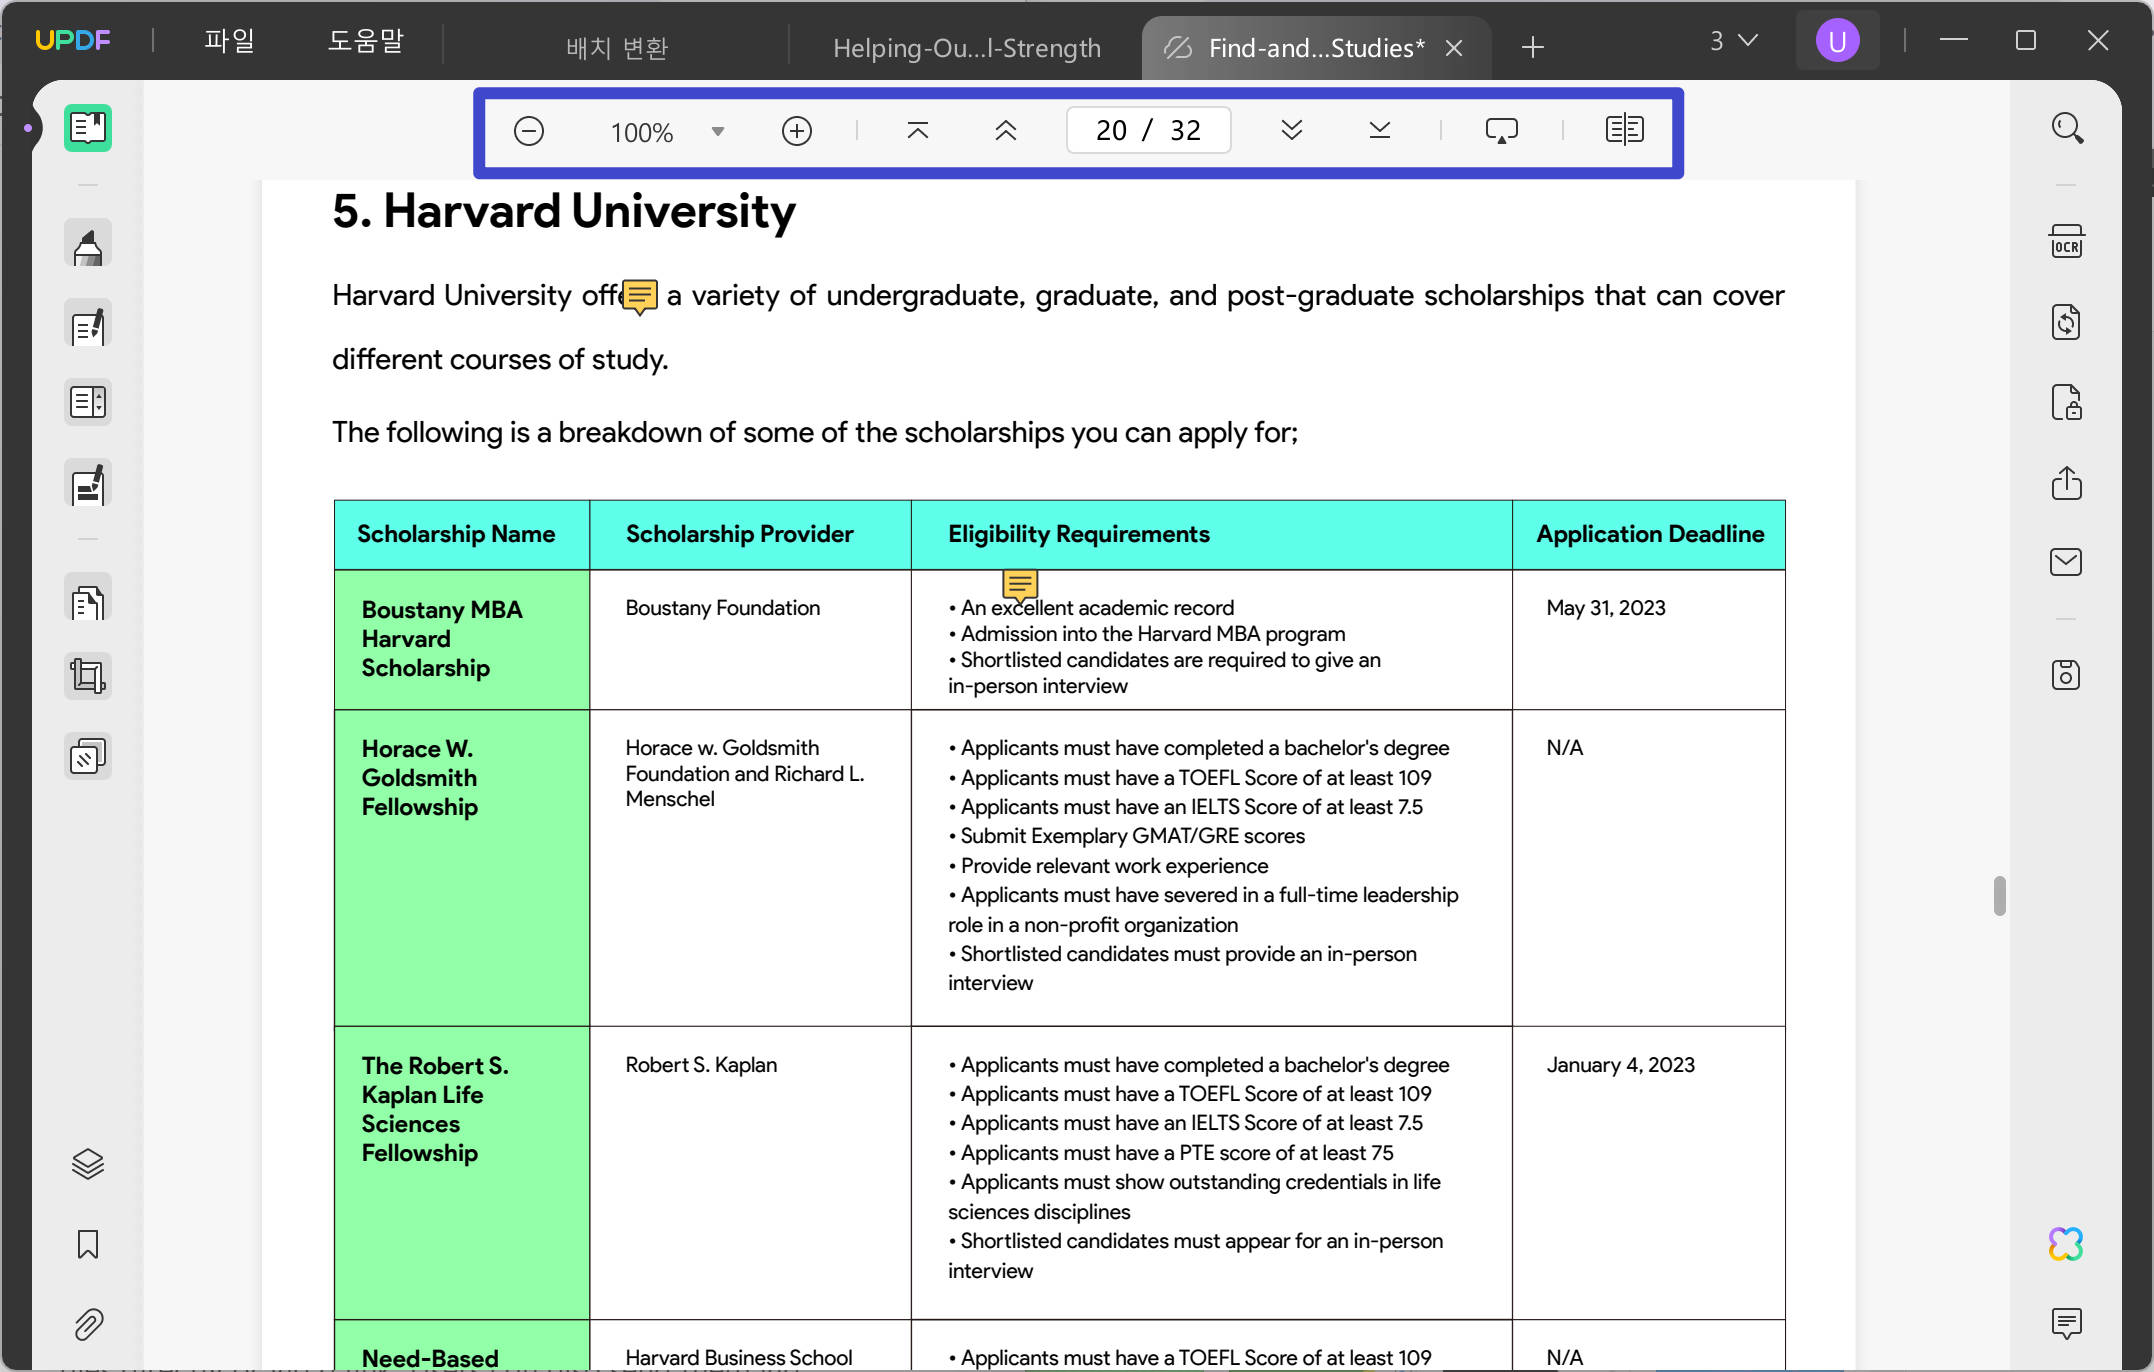Click the Harvard Business School provider cell
The width and height of the screenshot is (2154, 1372).
[x=750, y=1346]
